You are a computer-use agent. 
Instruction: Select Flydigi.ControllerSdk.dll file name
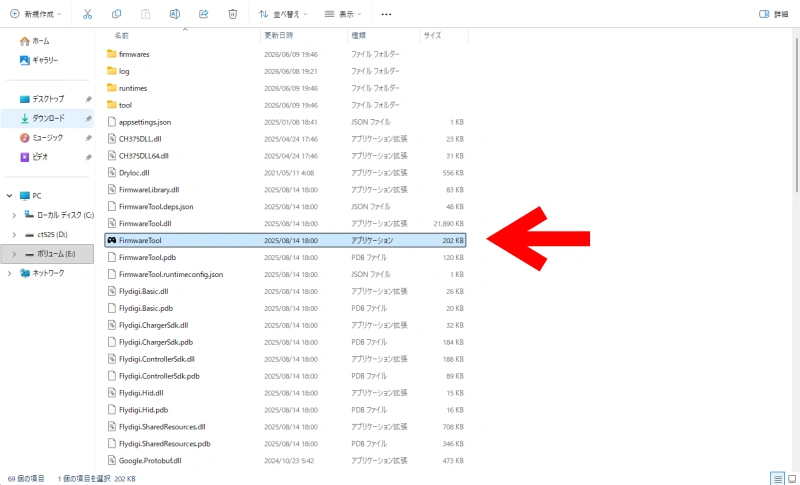[x=157, y=359]
